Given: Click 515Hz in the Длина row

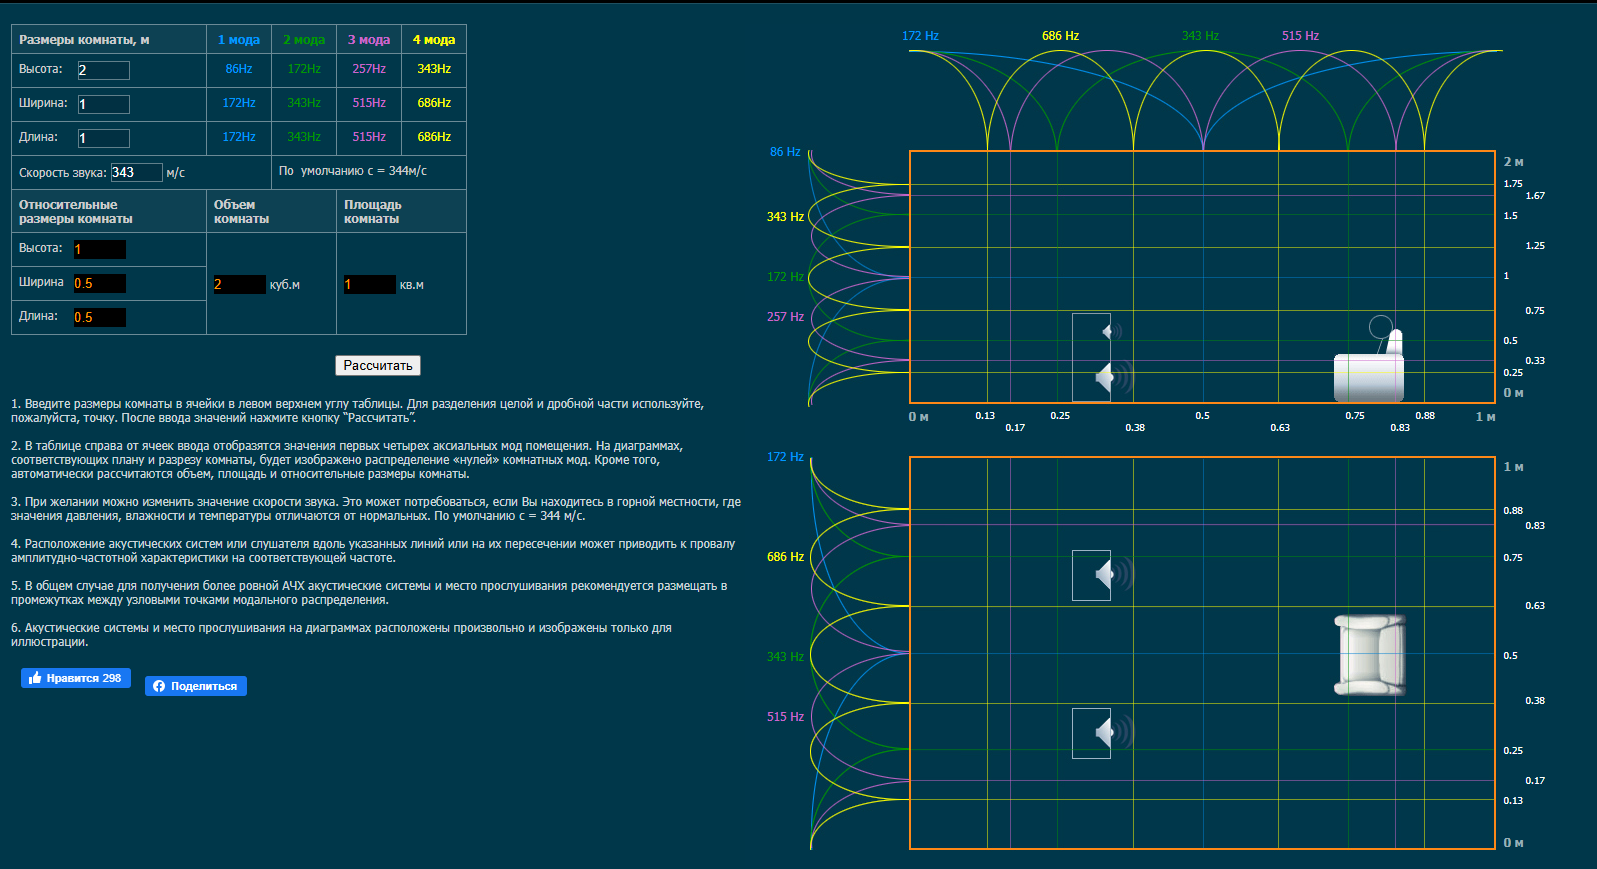Looking at the screenshot, I should click(369, 137).
